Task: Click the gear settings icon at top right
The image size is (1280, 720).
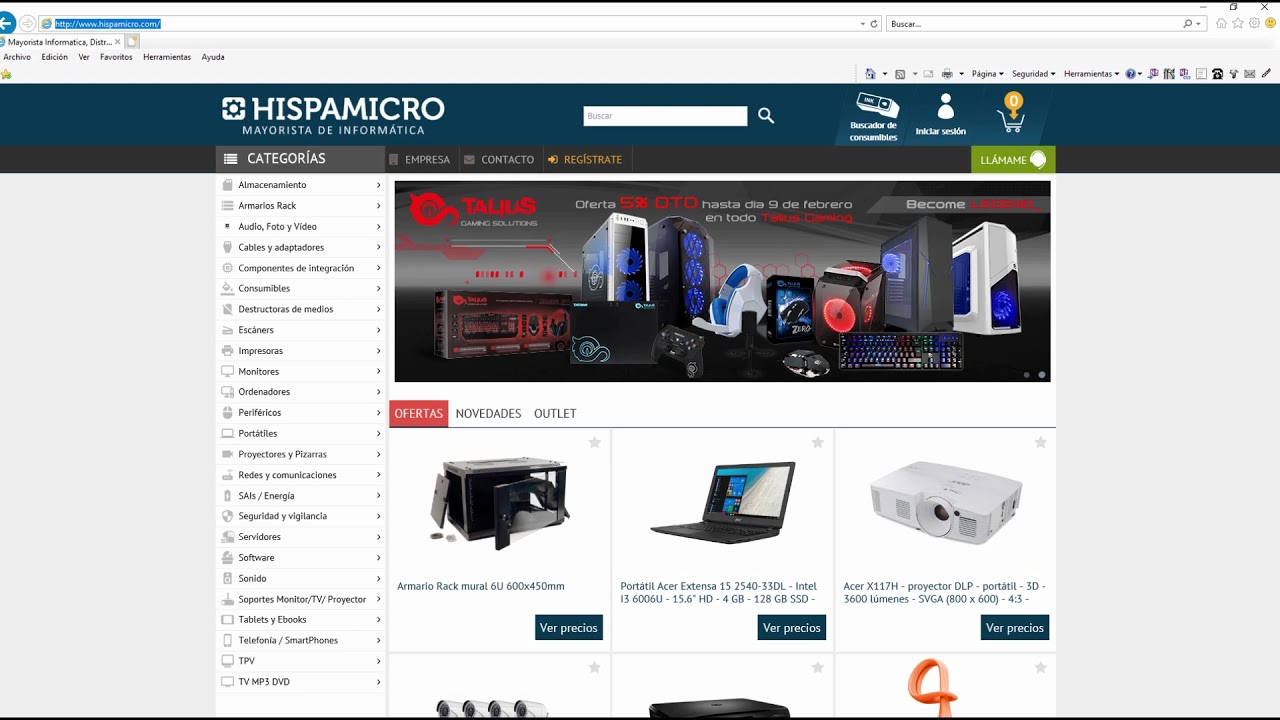Action: [x=1254, y=23]
